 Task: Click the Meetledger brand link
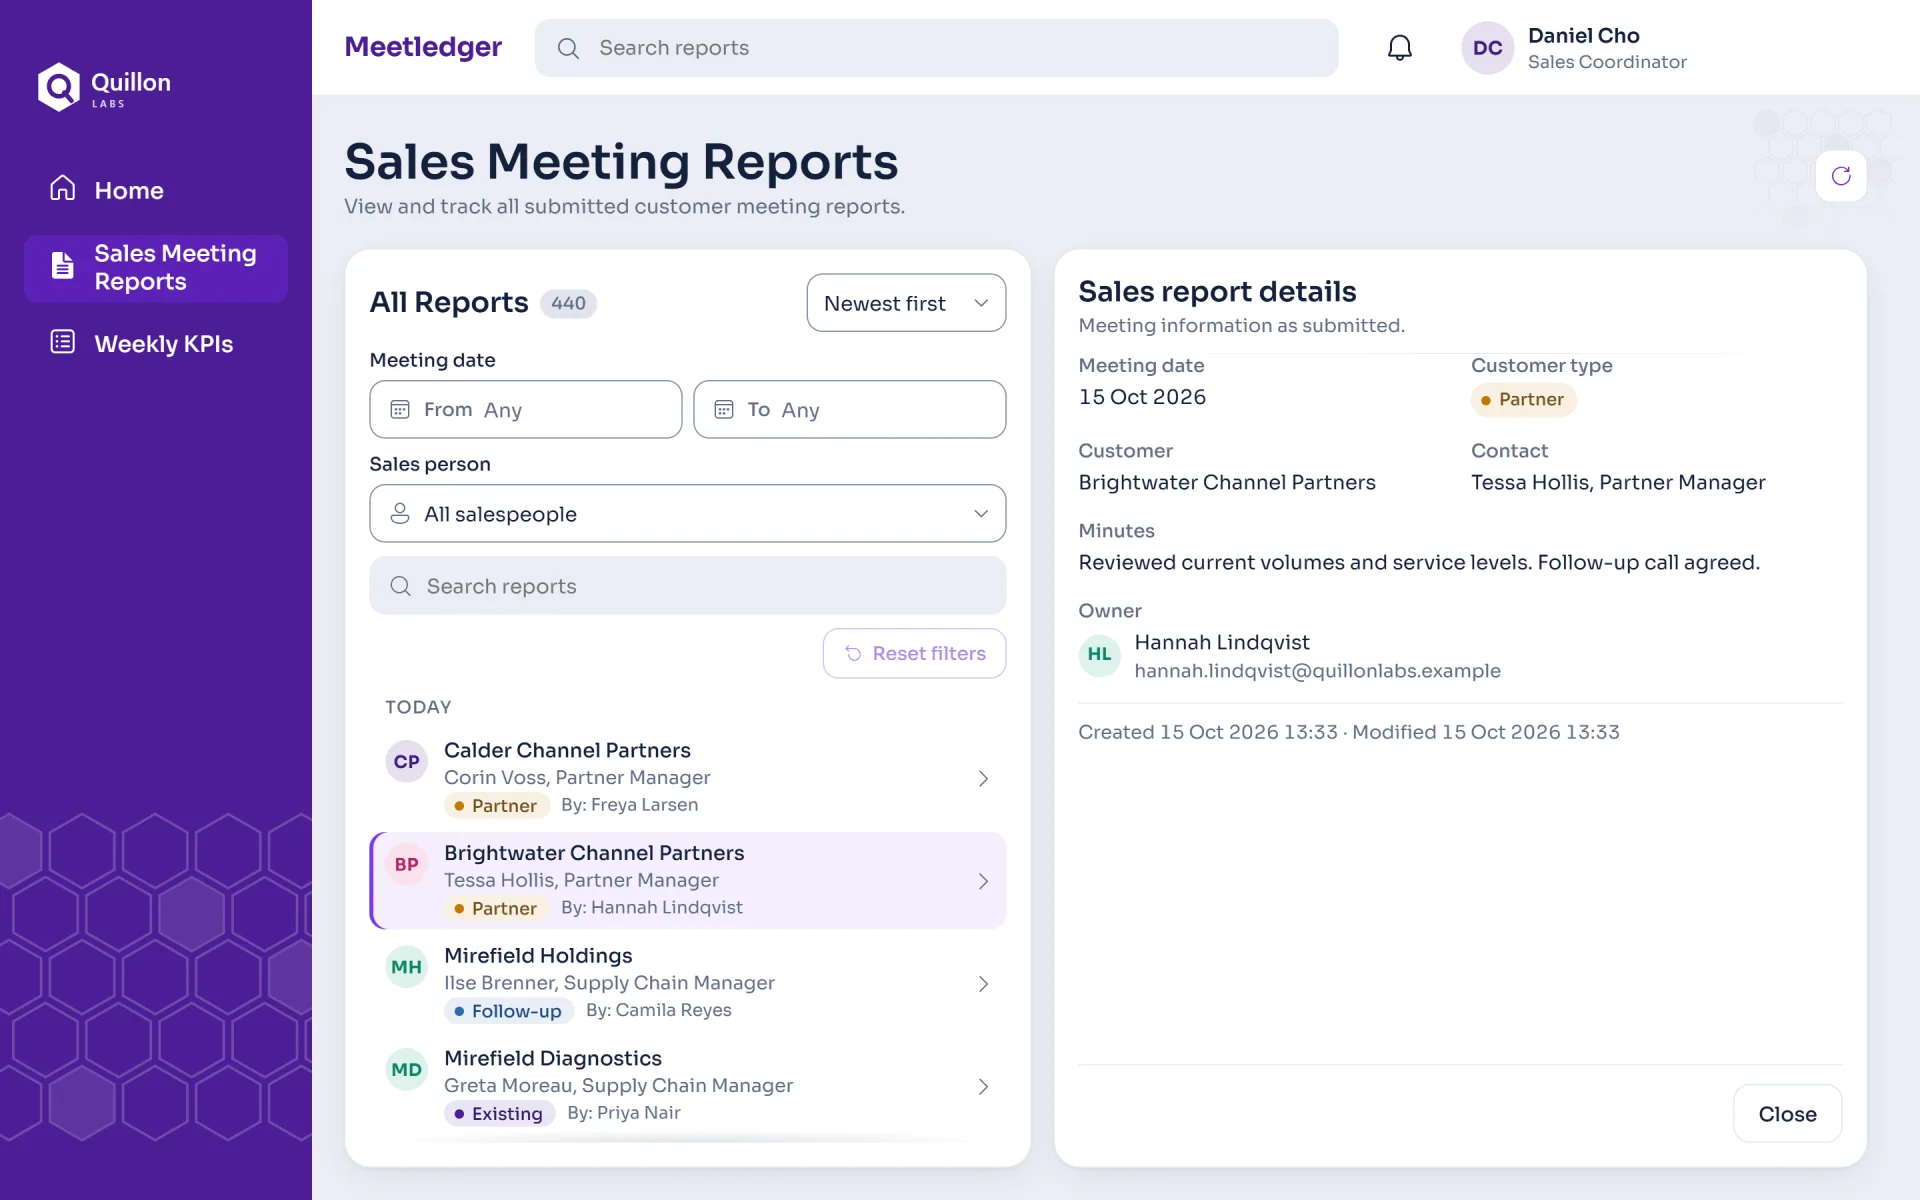pos(423,47)
